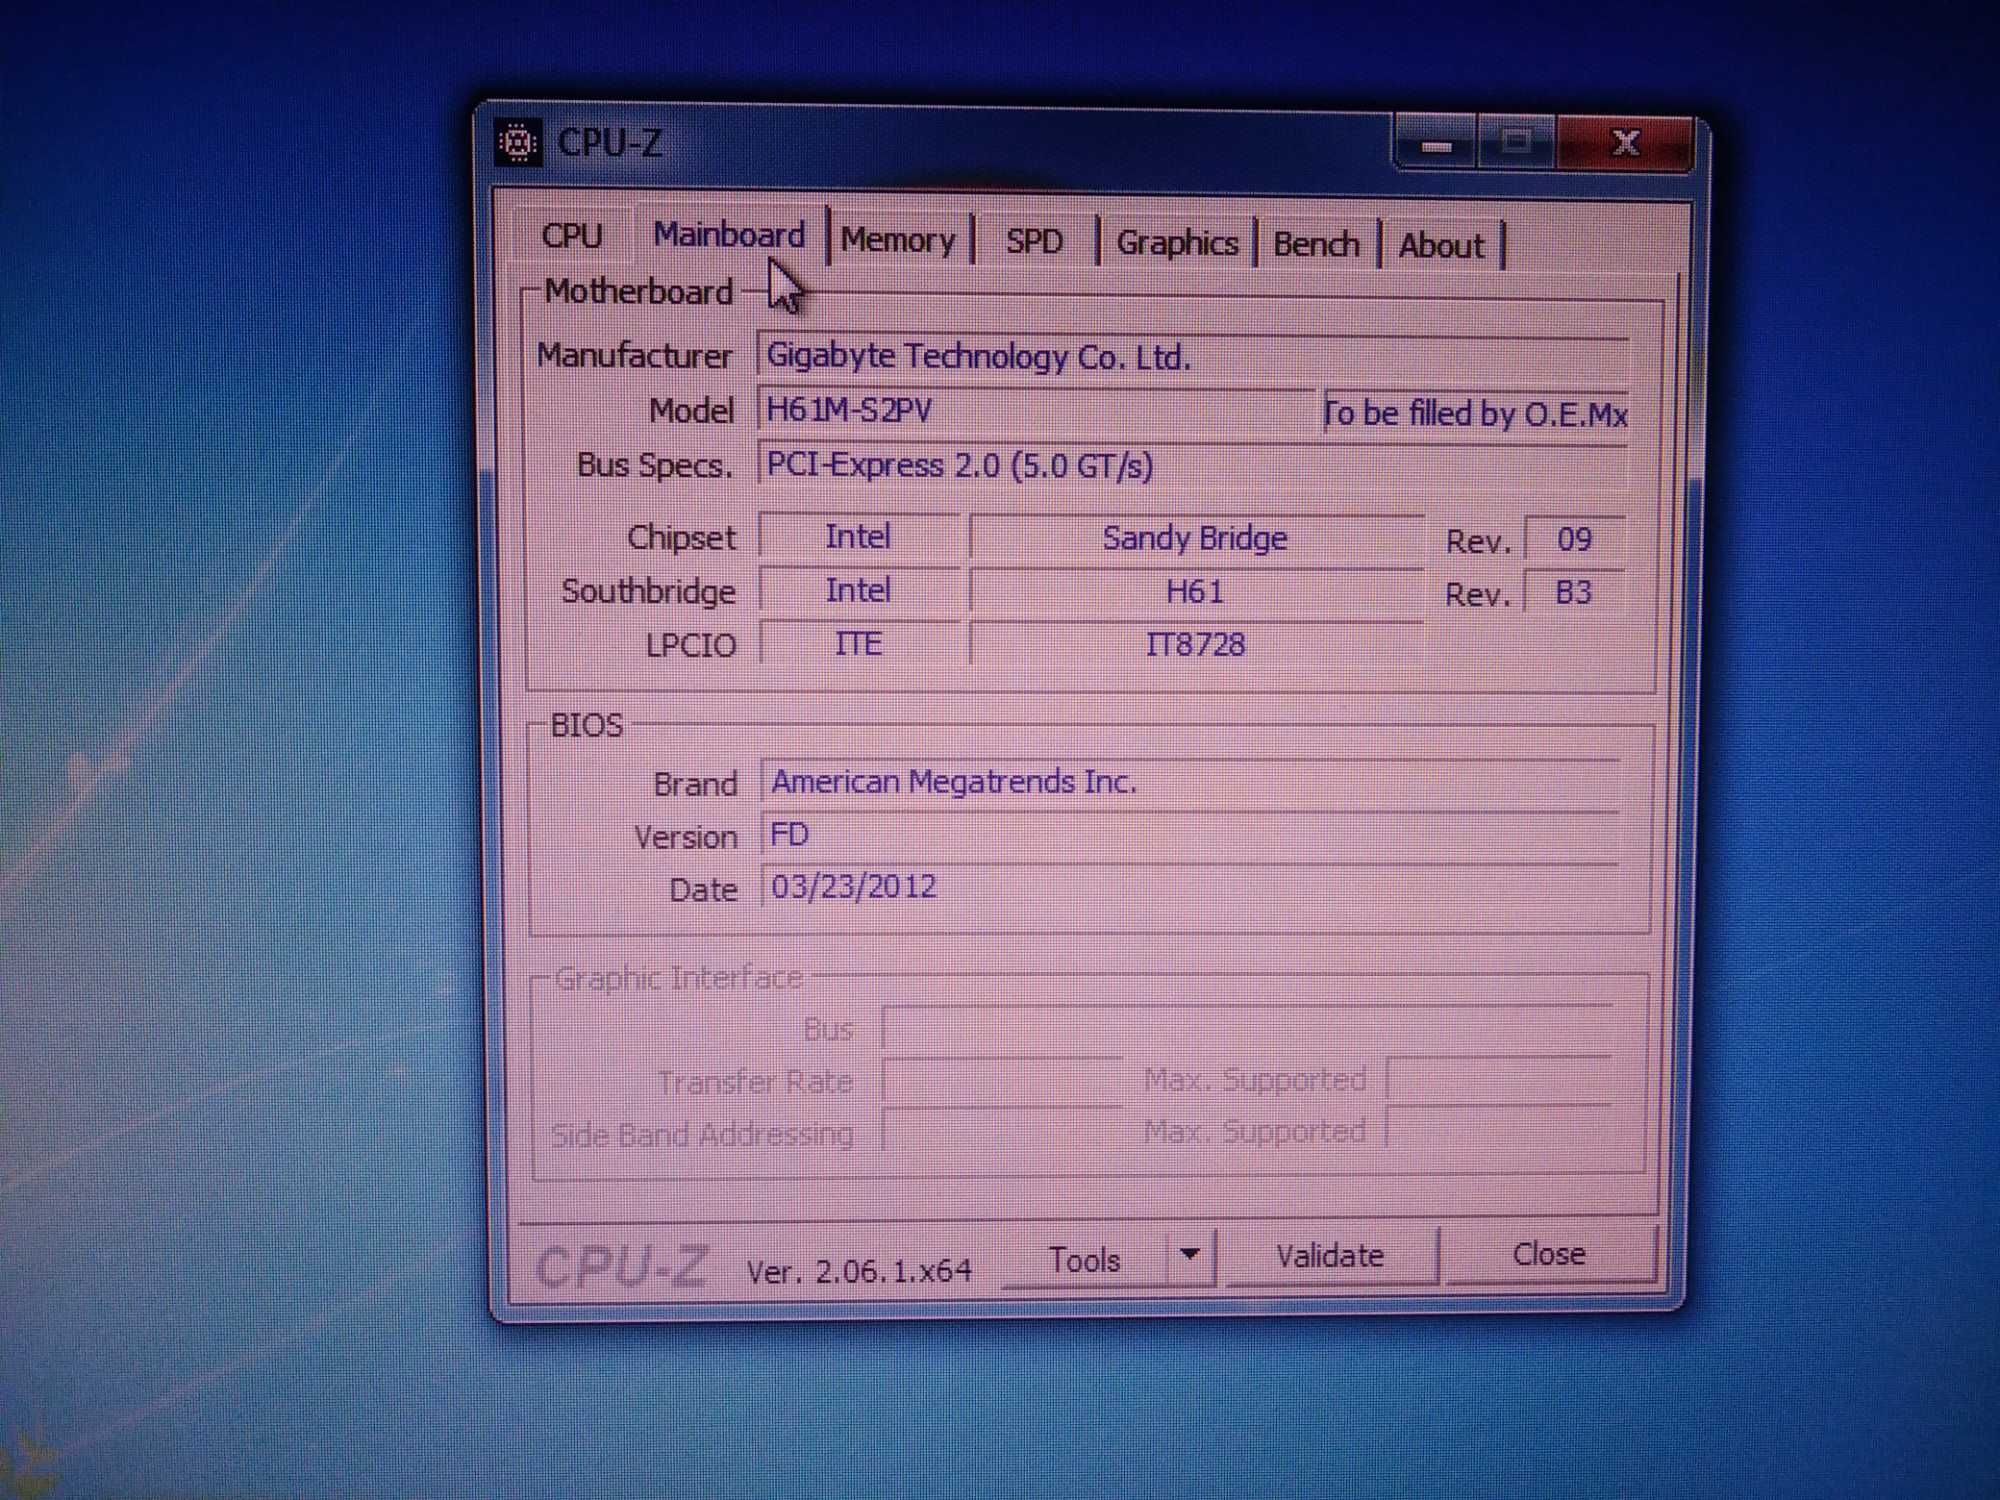This screenshot has width=2000, height=1500.
Task: Go to the Bench tab
Action: [x=1316, y=244]
